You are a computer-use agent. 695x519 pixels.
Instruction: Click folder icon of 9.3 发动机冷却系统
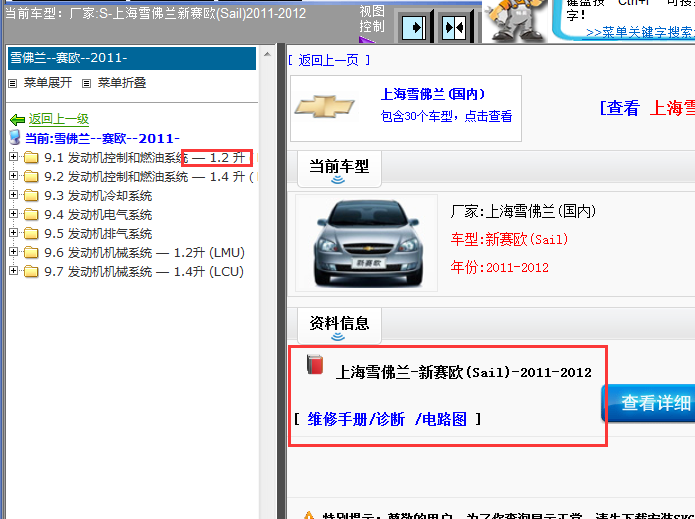[31, 195]
